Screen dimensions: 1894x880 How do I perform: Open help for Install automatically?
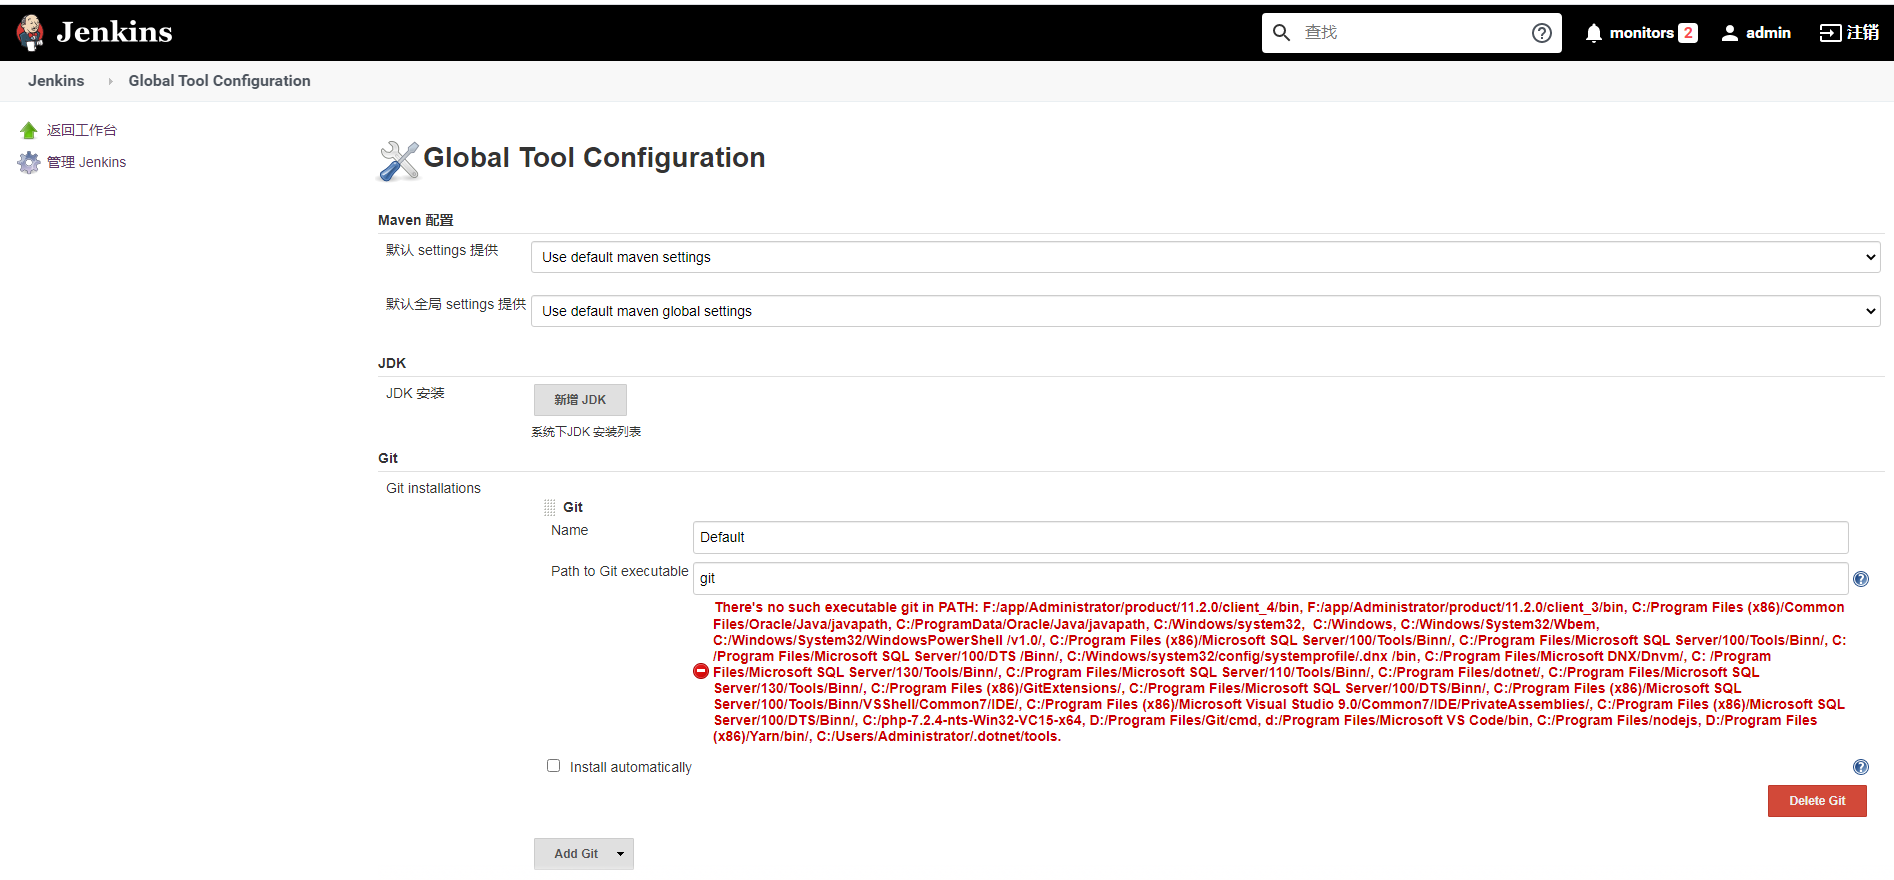click(x=1861, y=767)
